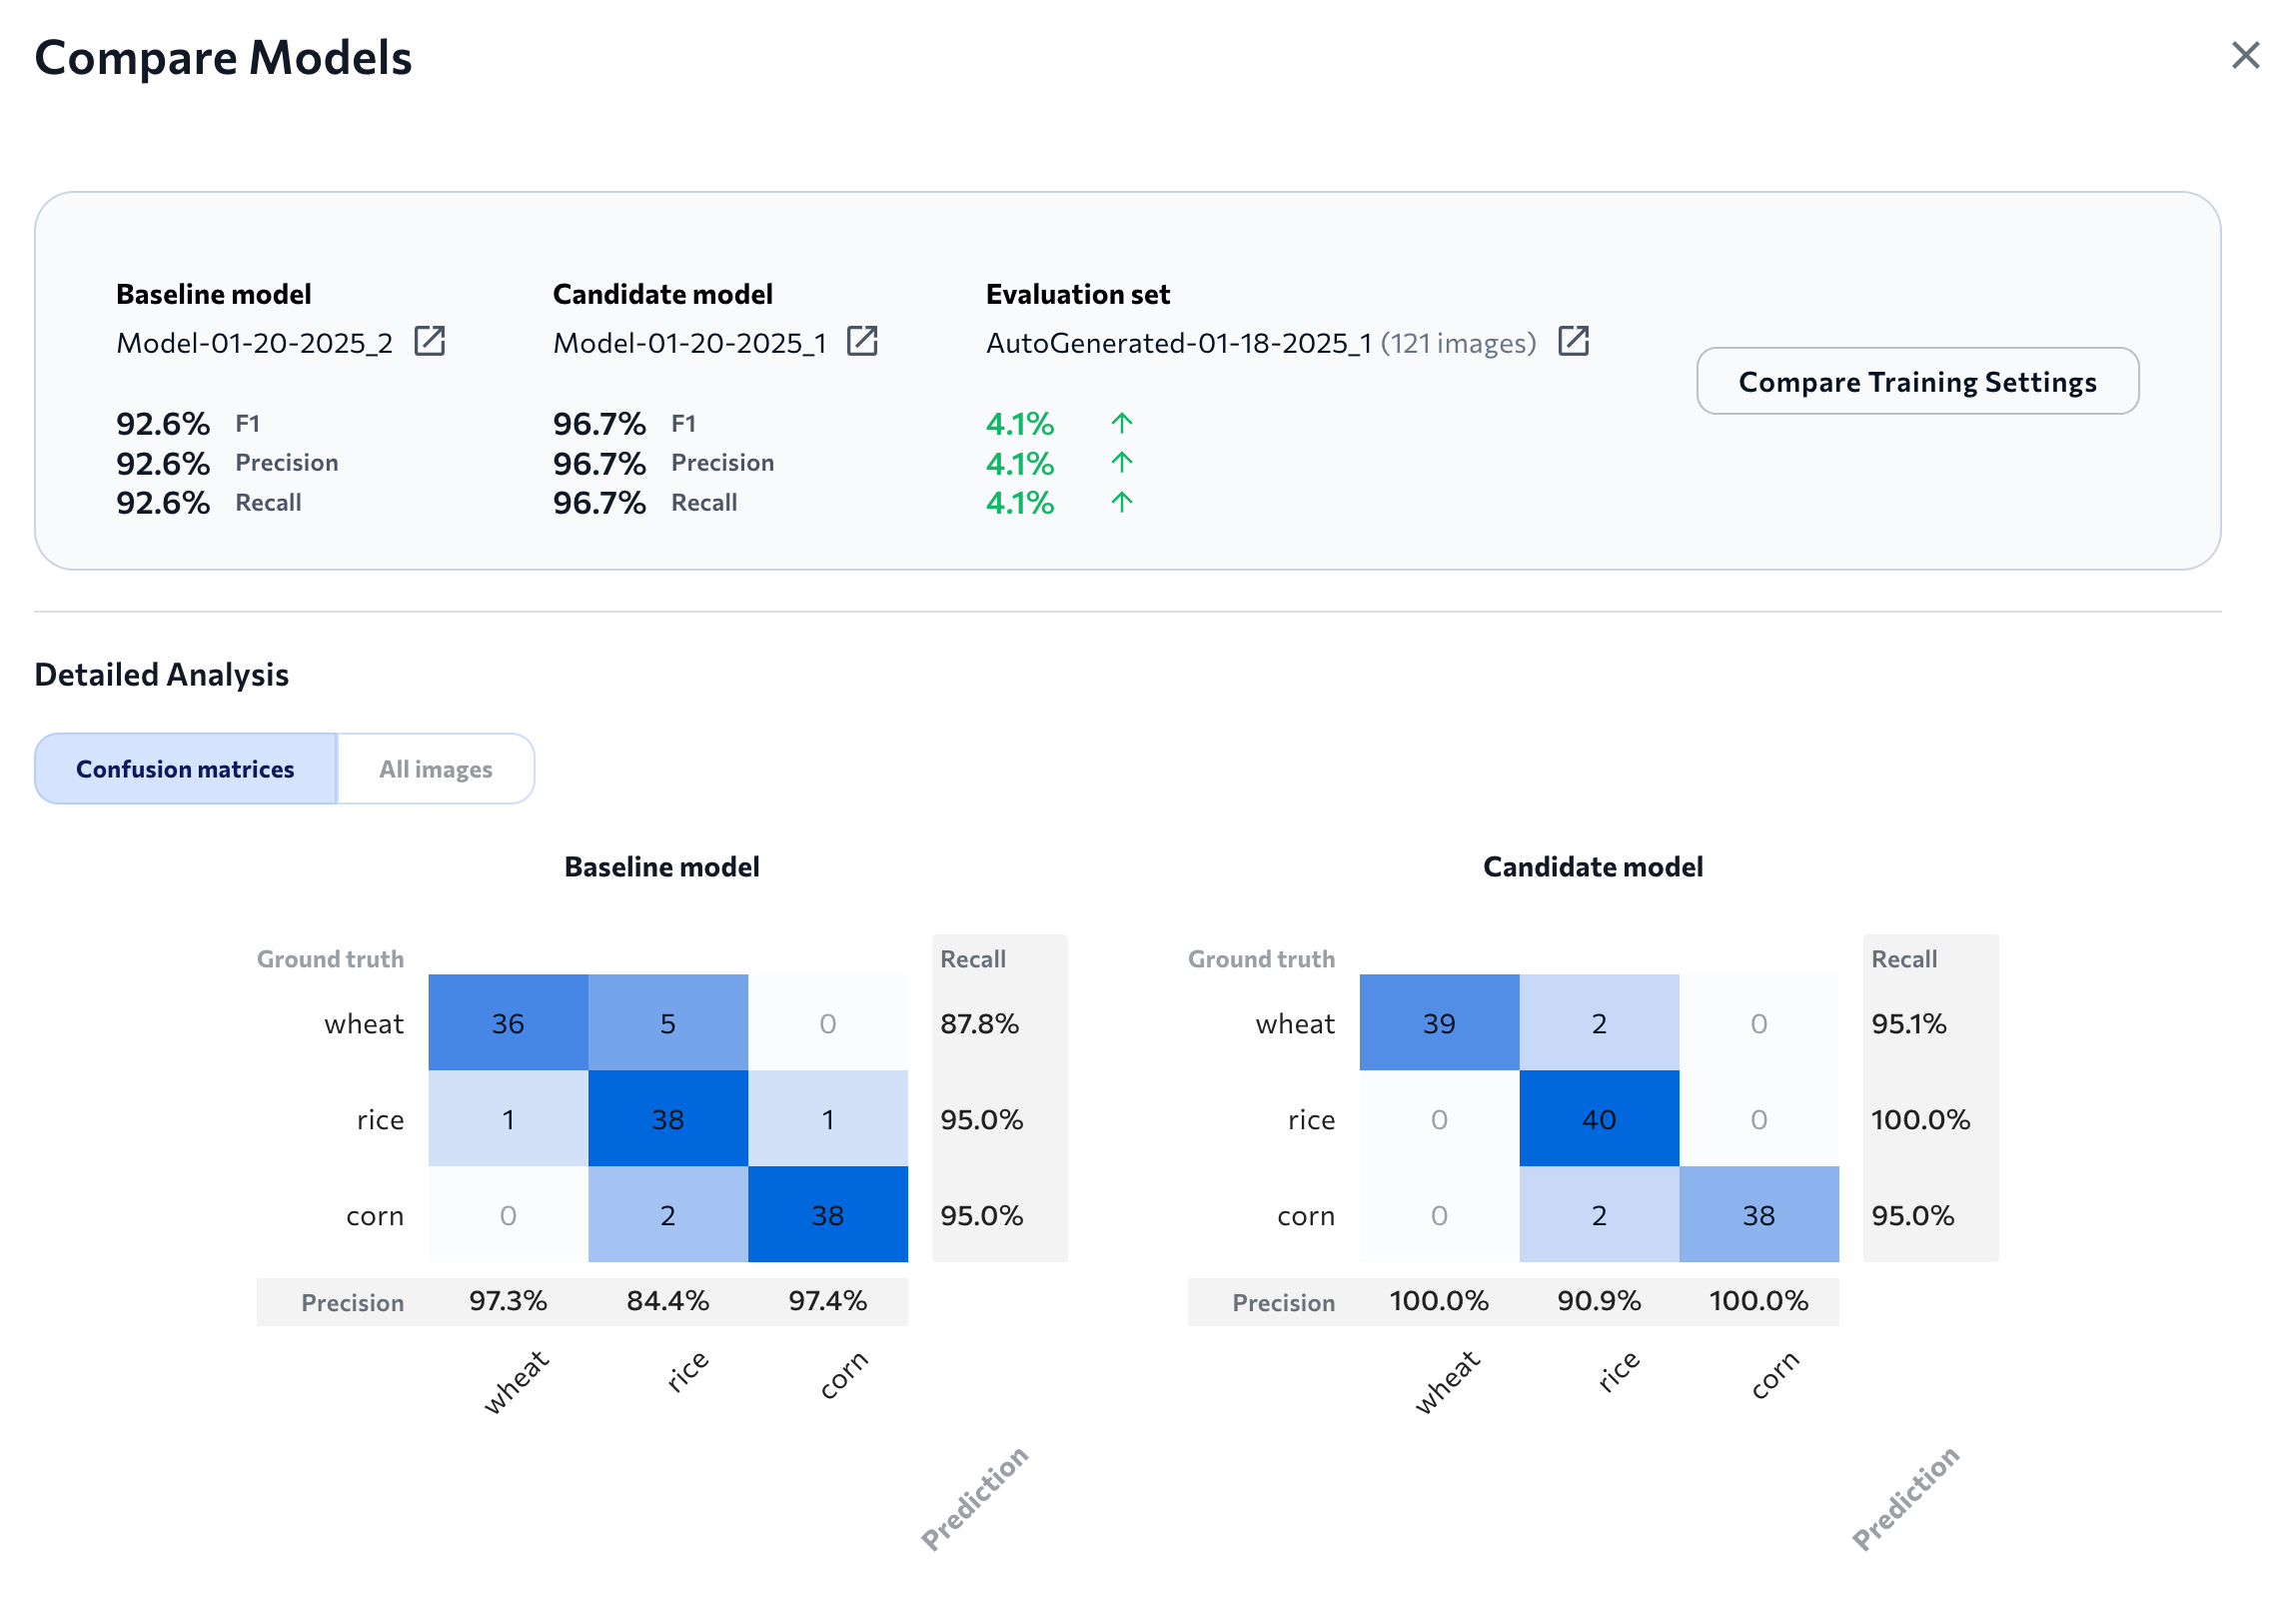Open the baseline model external link icon

pos(429,342)
